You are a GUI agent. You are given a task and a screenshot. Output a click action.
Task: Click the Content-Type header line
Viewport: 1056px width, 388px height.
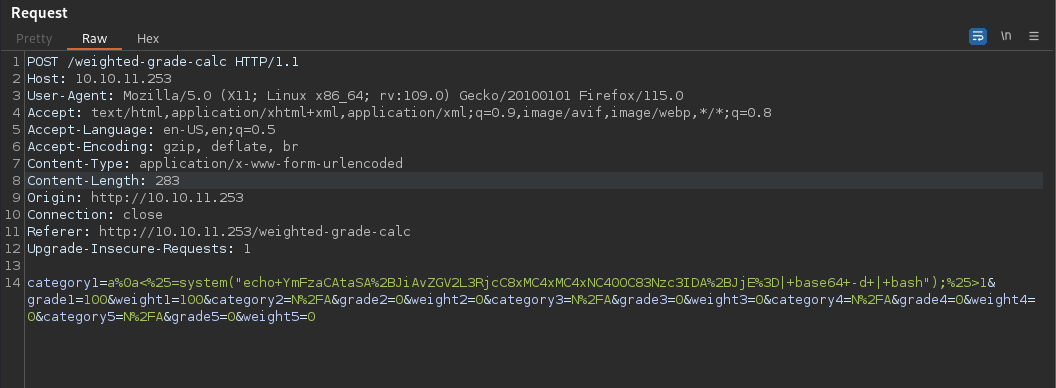pyautogui.click(x=215, y=164)
